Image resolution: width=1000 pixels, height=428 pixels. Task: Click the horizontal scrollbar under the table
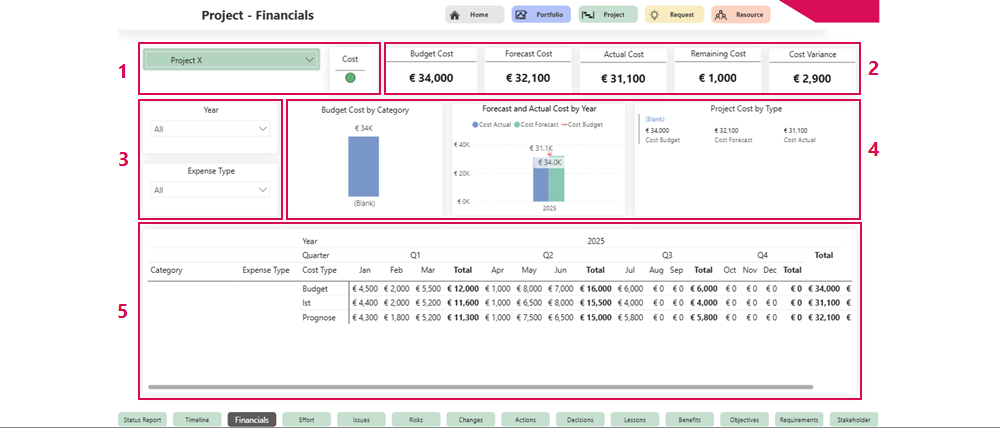pyautogui.click(x=480, y=387)
